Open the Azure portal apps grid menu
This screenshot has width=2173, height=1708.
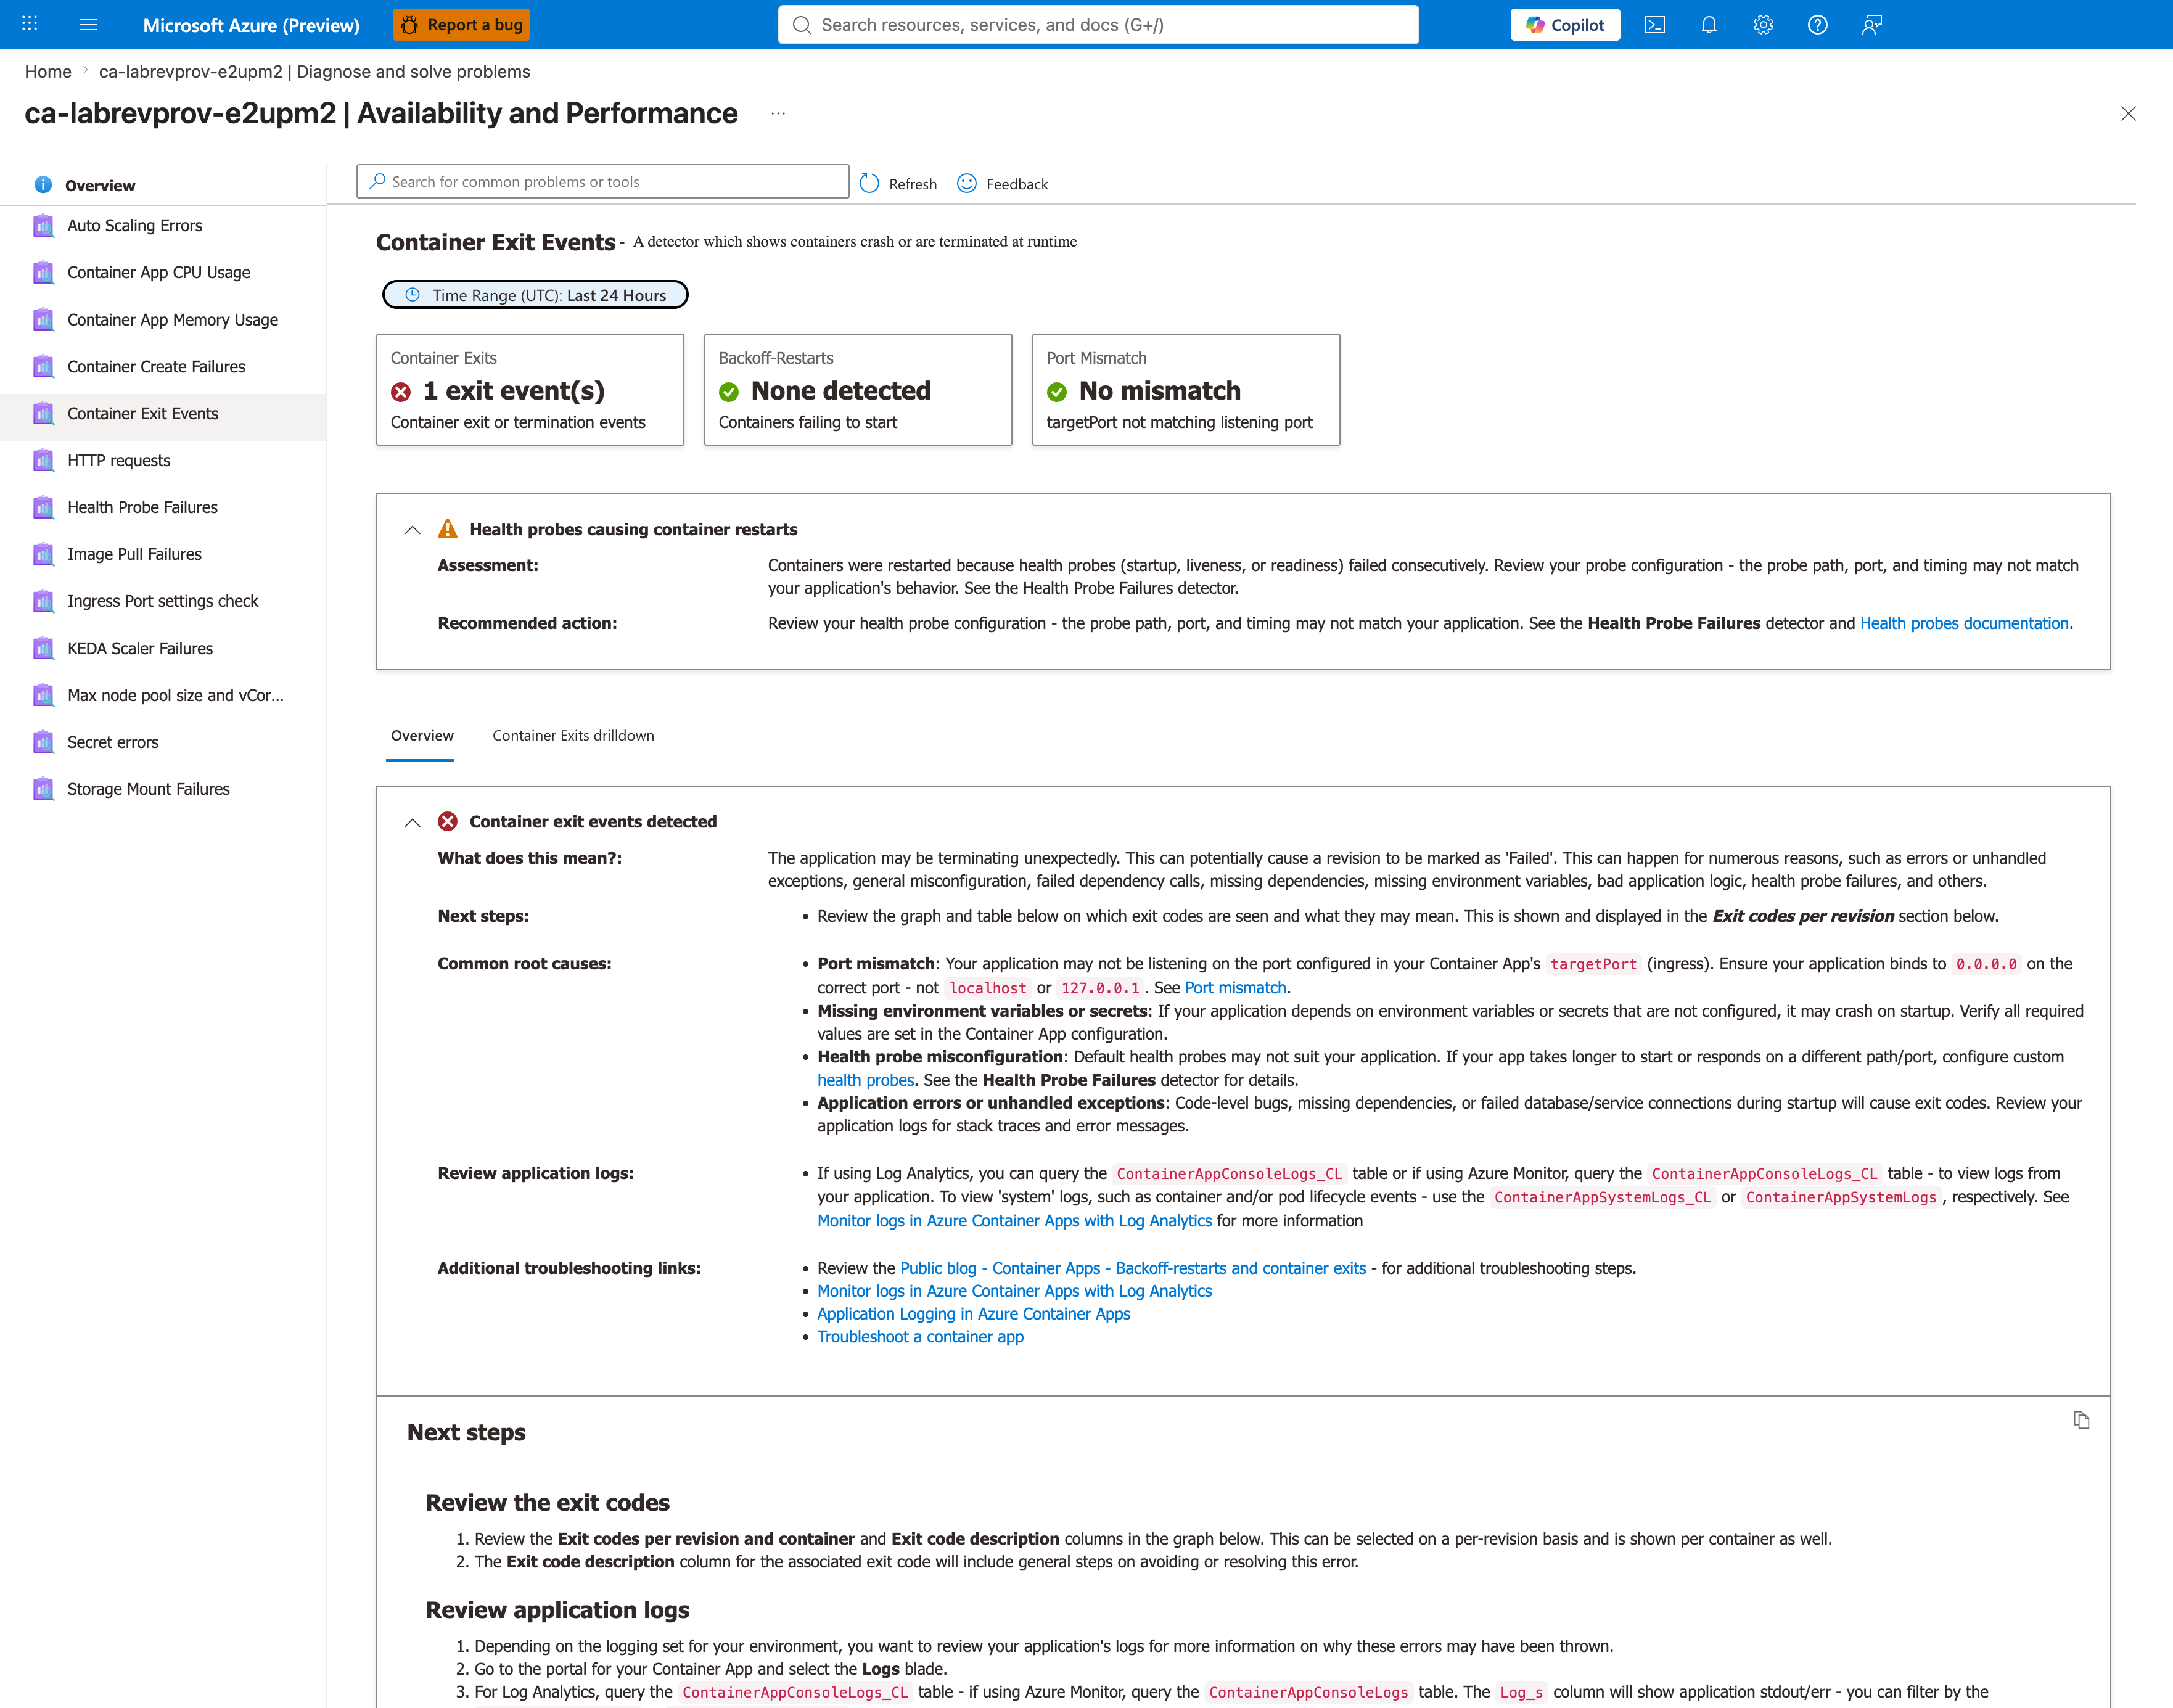(x=29, y=24)
